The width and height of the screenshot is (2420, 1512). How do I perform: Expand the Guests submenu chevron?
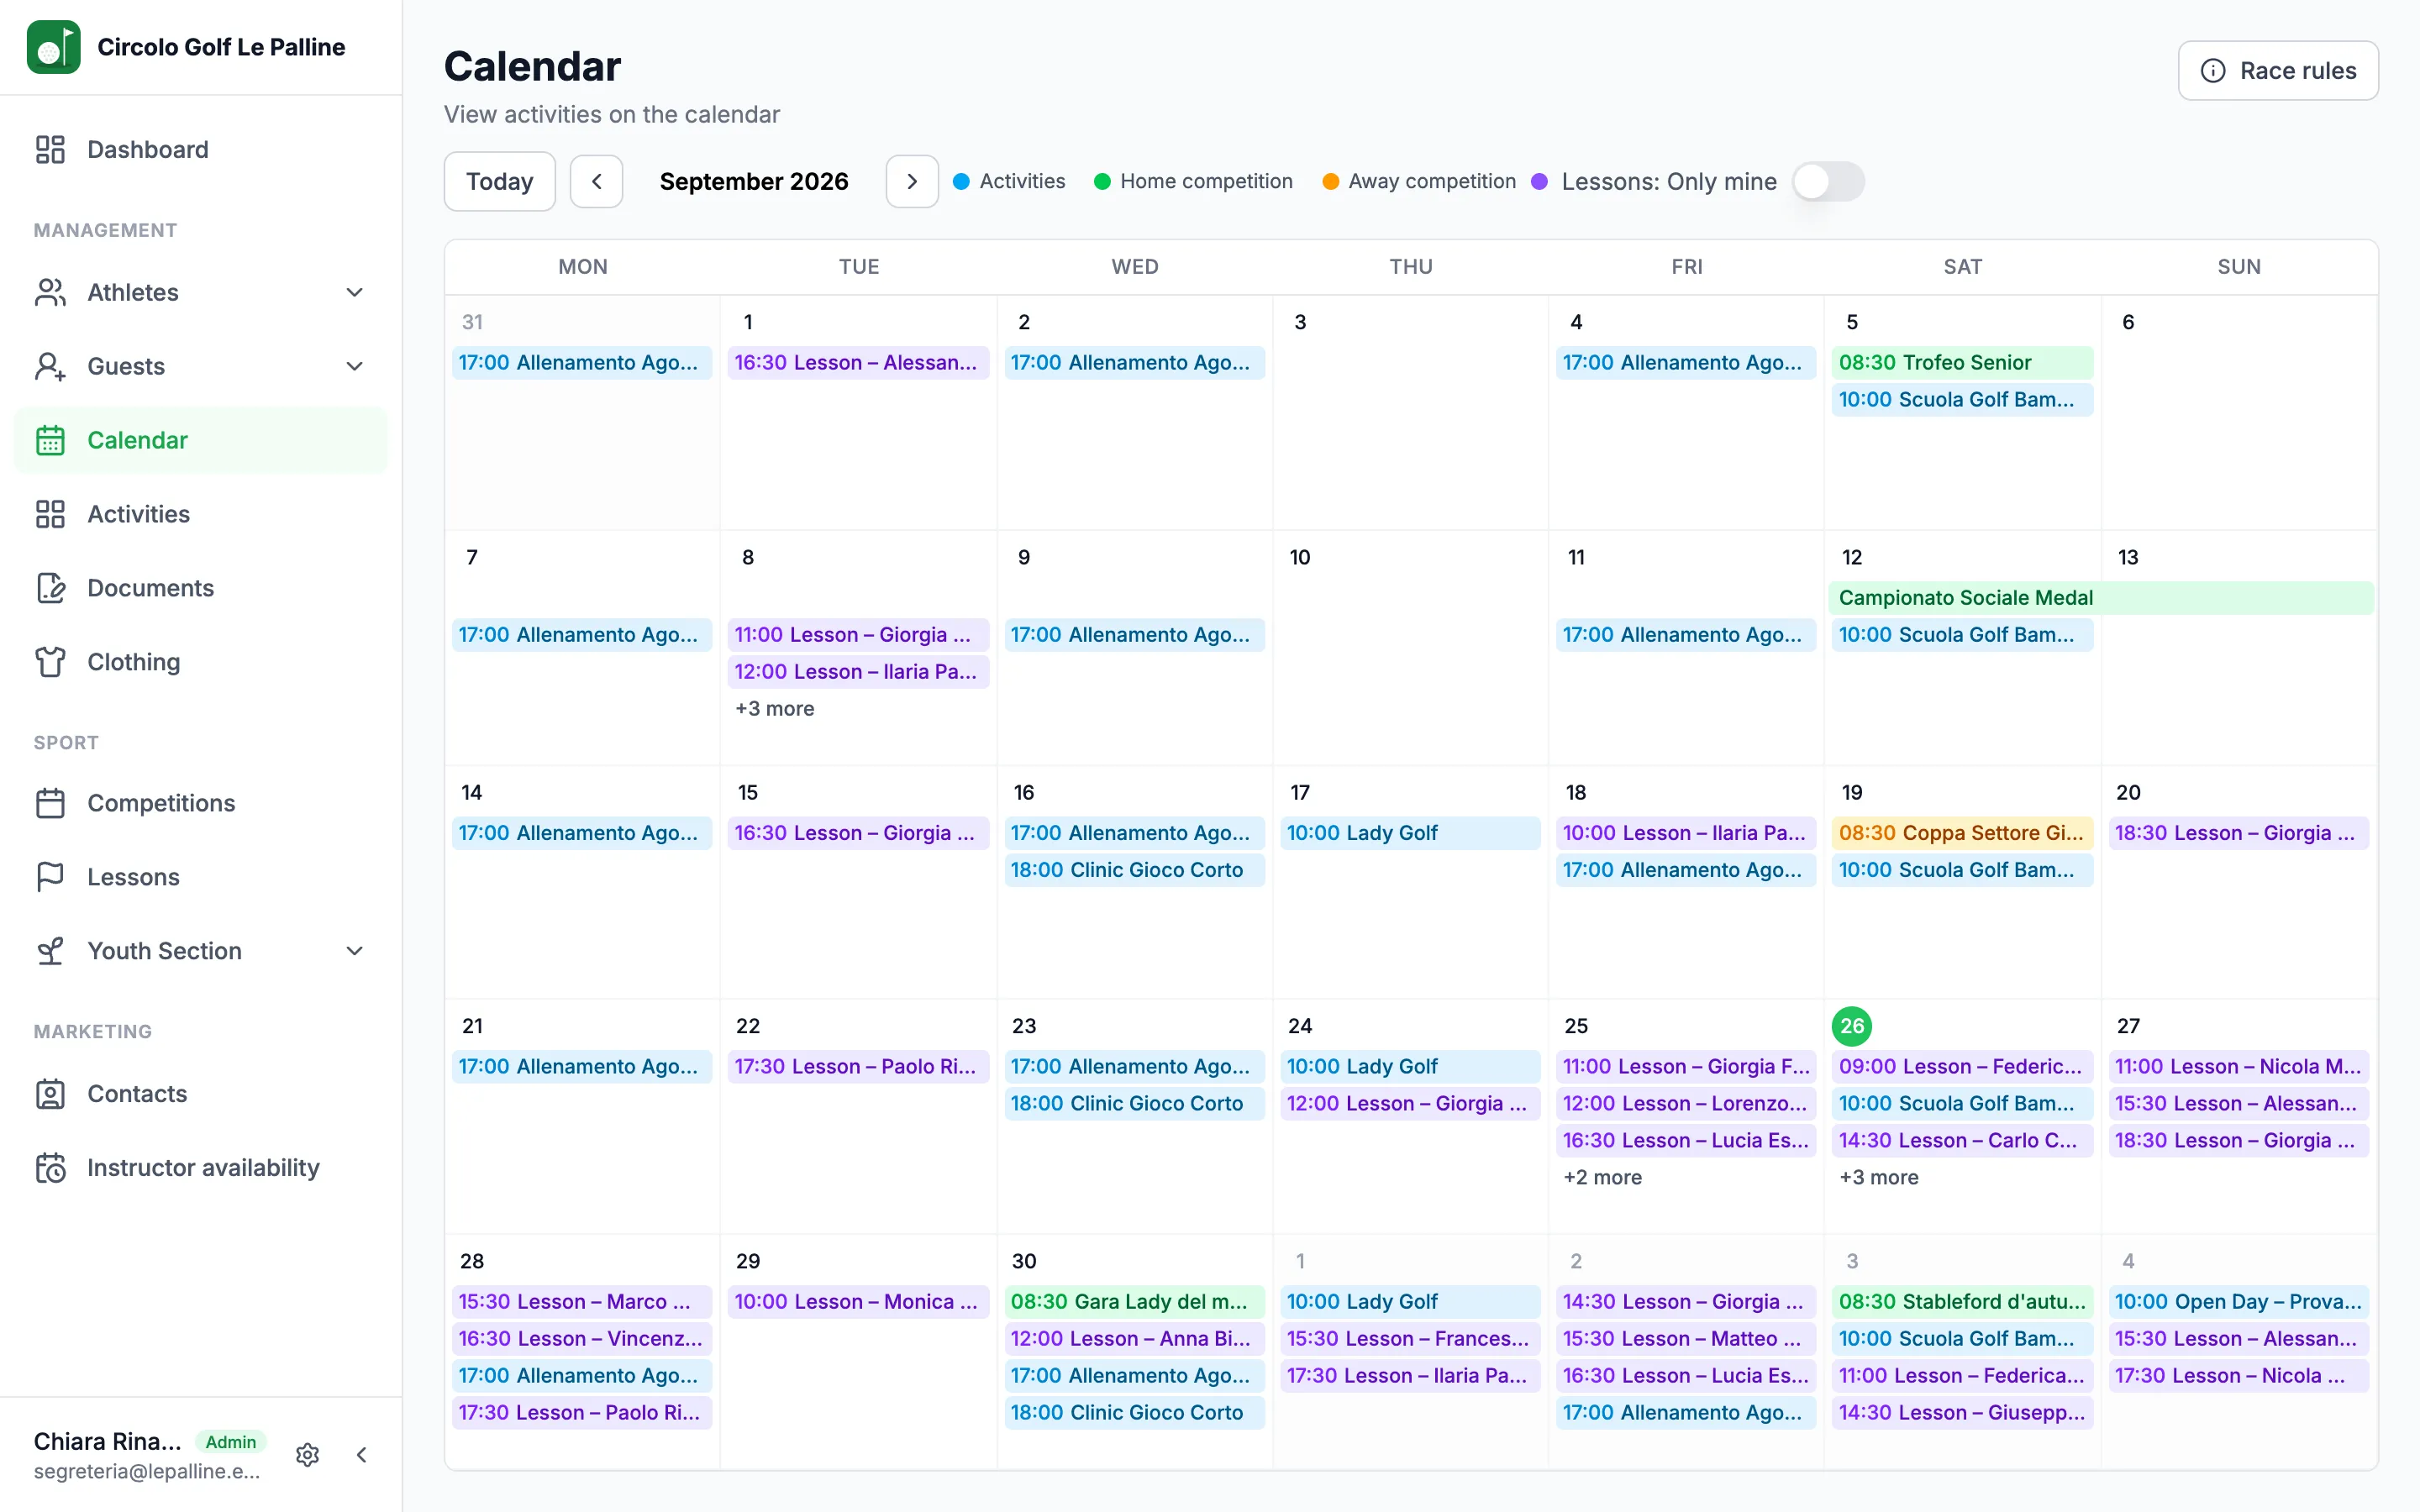354,366
